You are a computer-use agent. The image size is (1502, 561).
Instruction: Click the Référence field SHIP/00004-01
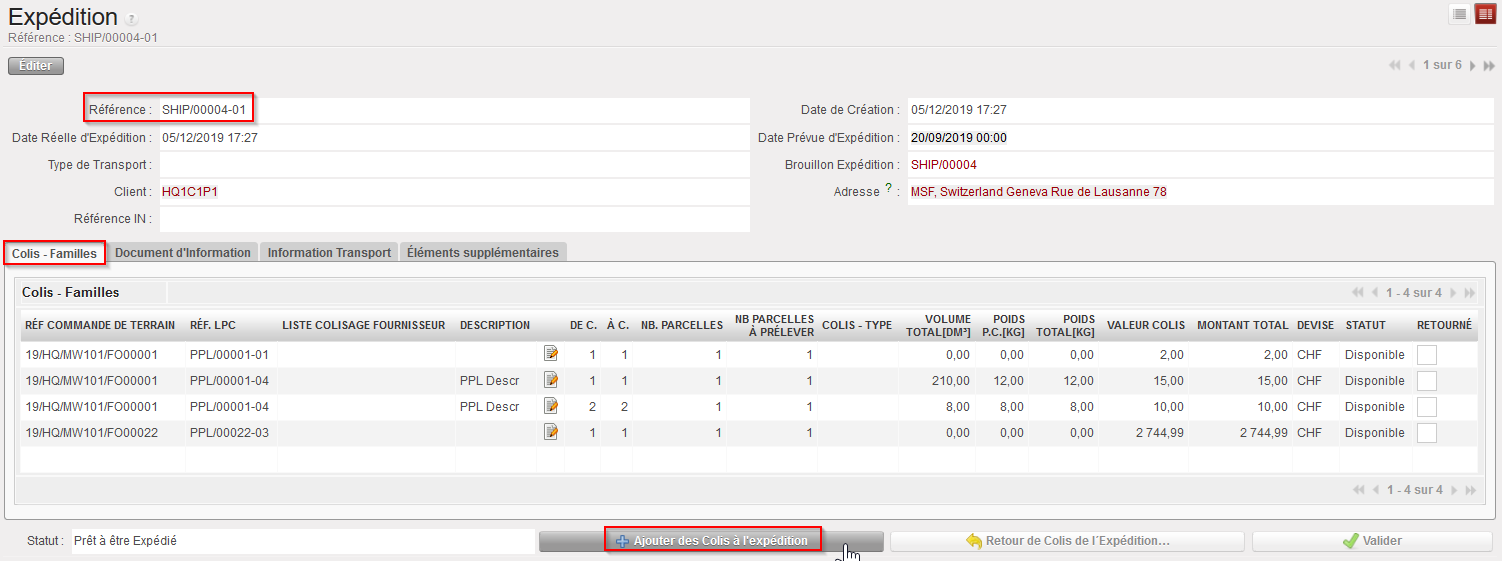pos(454,110)
